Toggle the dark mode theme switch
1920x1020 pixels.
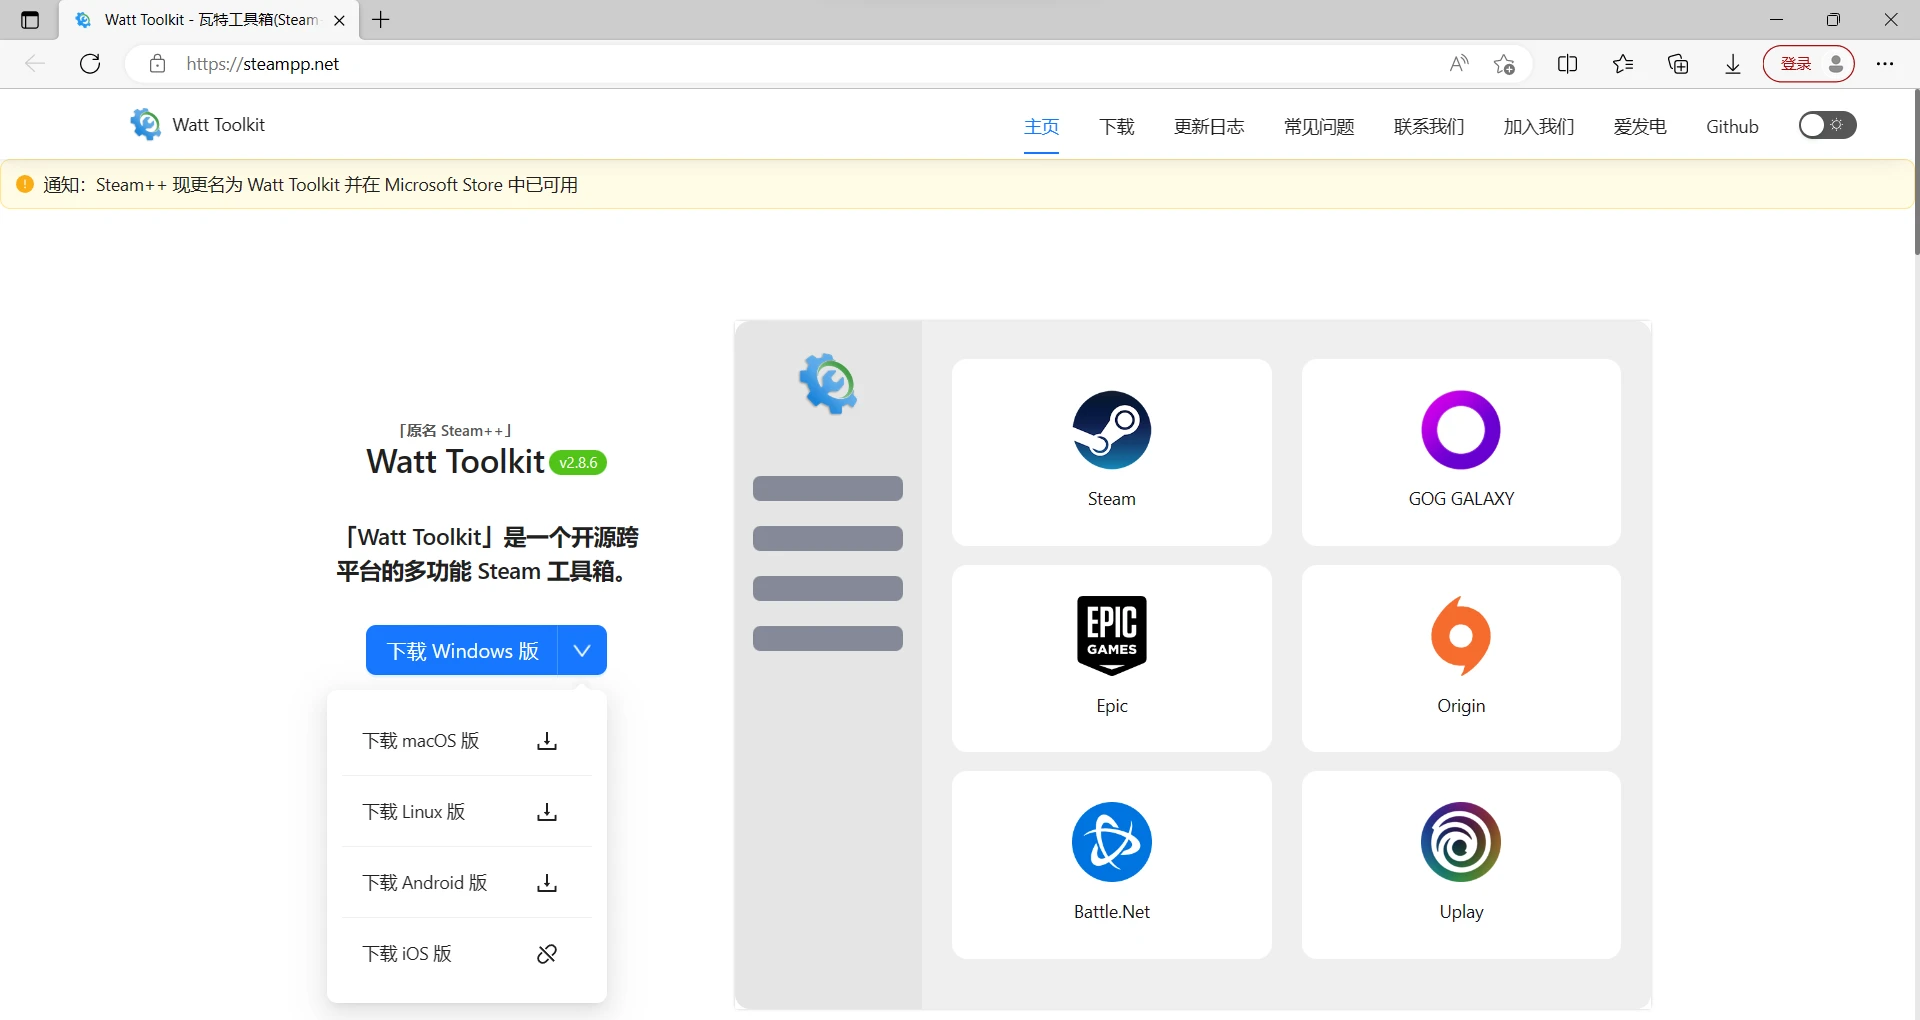click(1827, 125)
